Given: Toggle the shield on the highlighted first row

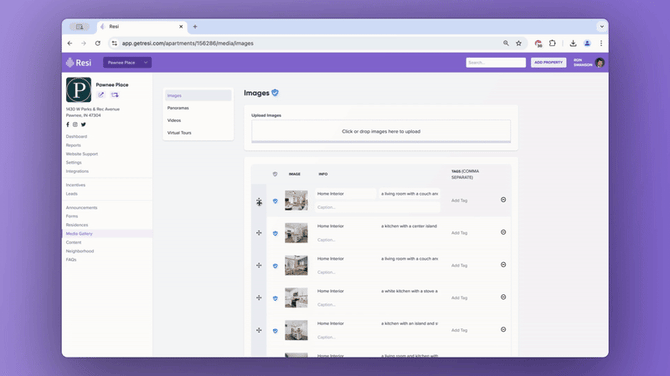Looking at the screenshot, I should tap(275, 201).
